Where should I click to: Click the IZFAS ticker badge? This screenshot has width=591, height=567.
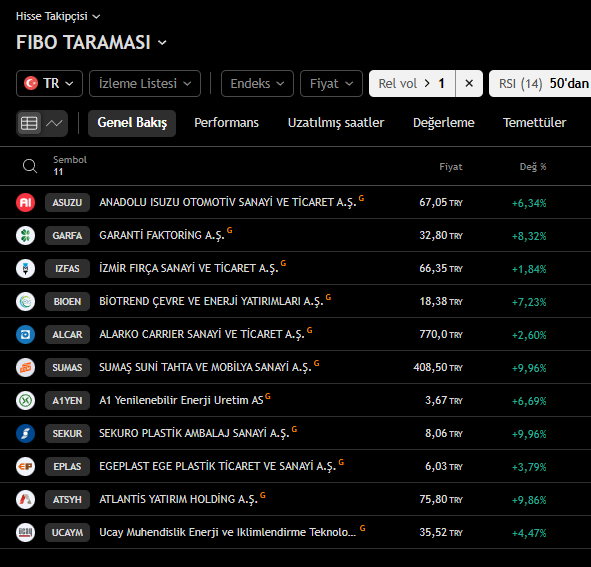(x=67, y=268)
